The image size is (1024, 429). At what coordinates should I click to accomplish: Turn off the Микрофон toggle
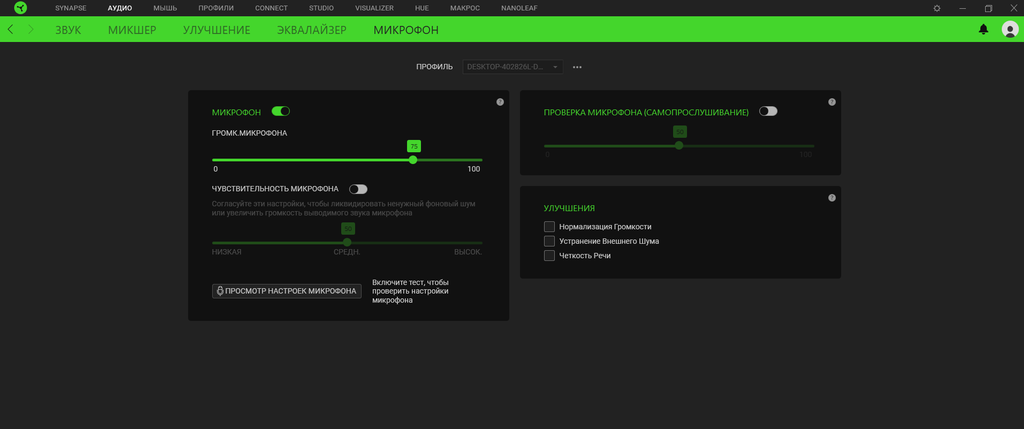(281, 111)
